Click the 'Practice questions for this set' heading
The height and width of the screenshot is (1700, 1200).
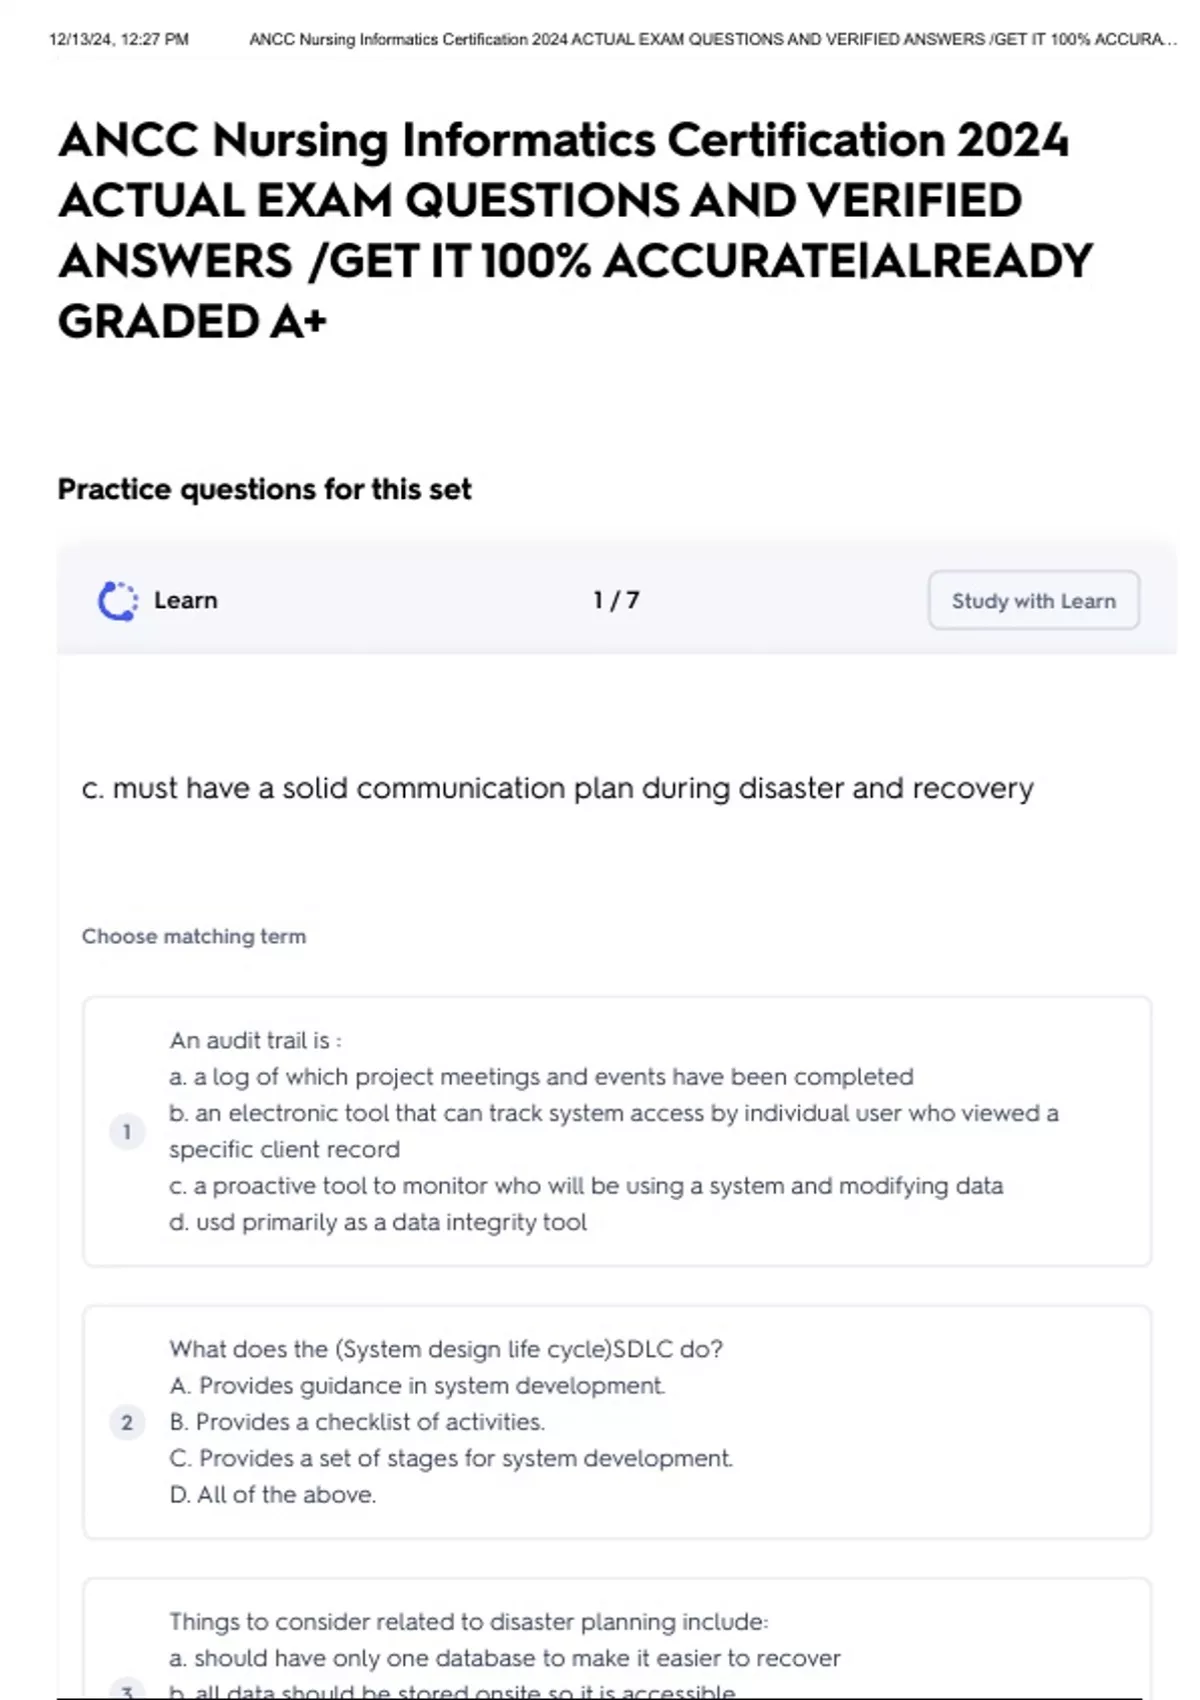264,490
